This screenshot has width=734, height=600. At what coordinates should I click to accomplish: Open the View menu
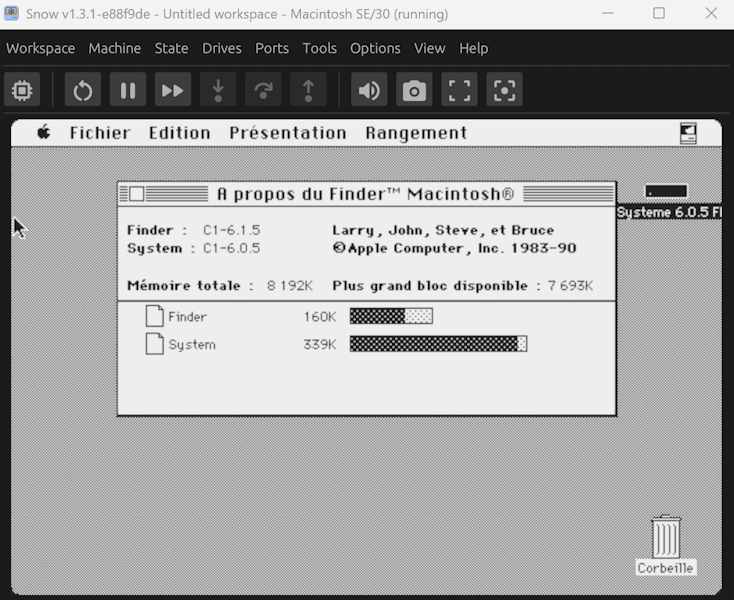pyautogui.click(x=430, y=48)
